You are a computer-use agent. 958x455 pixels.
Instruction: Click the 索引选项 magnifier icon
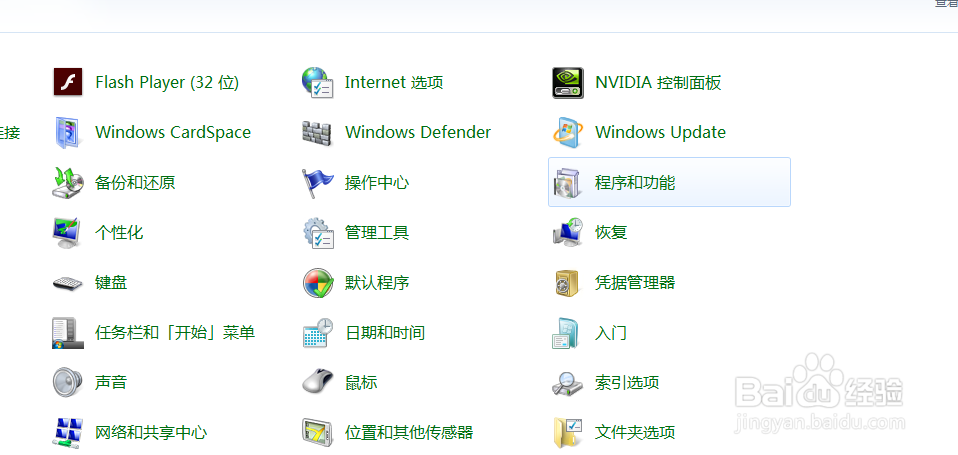(568, 384)
